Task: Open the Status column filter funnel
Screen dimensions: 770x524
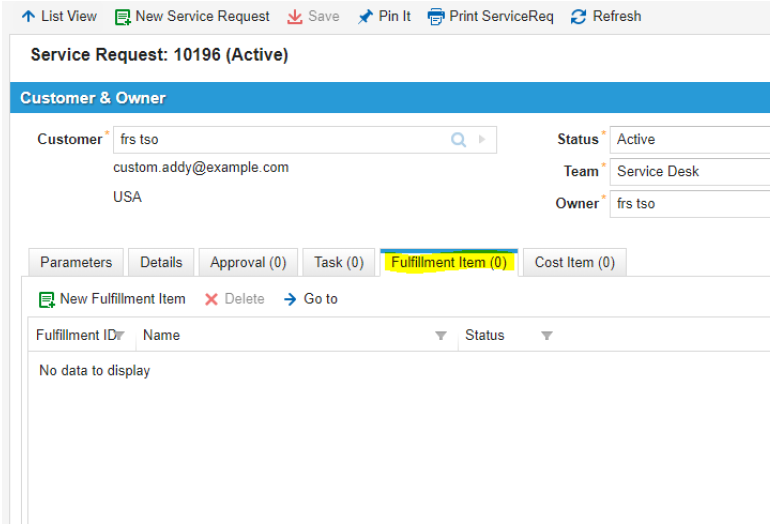Action: (x=547, y=335)
